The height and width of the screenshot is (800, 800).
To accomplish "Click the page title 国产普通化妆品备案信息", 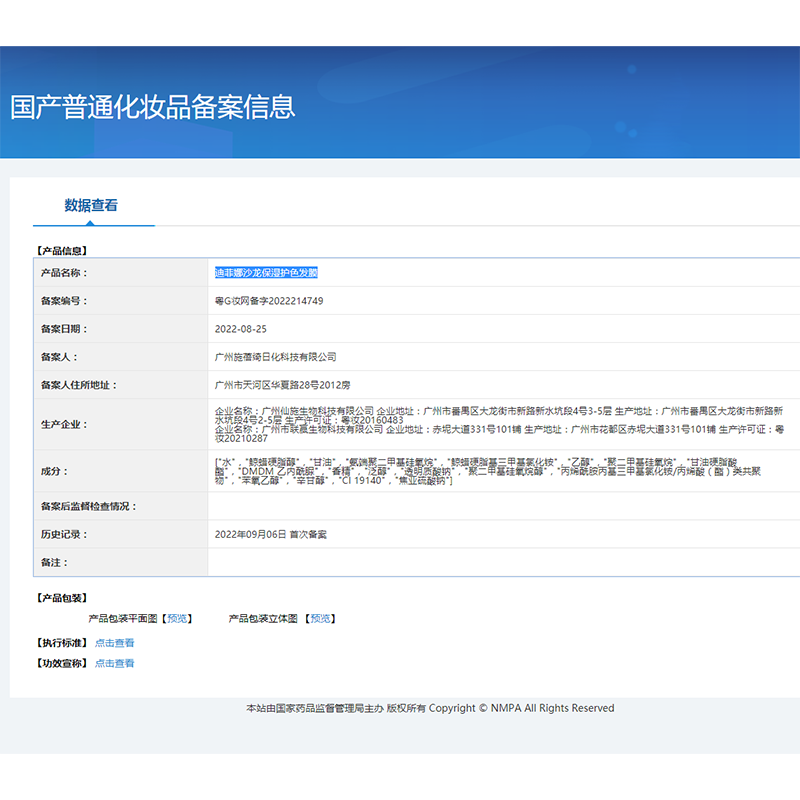I will coord(153,107).
